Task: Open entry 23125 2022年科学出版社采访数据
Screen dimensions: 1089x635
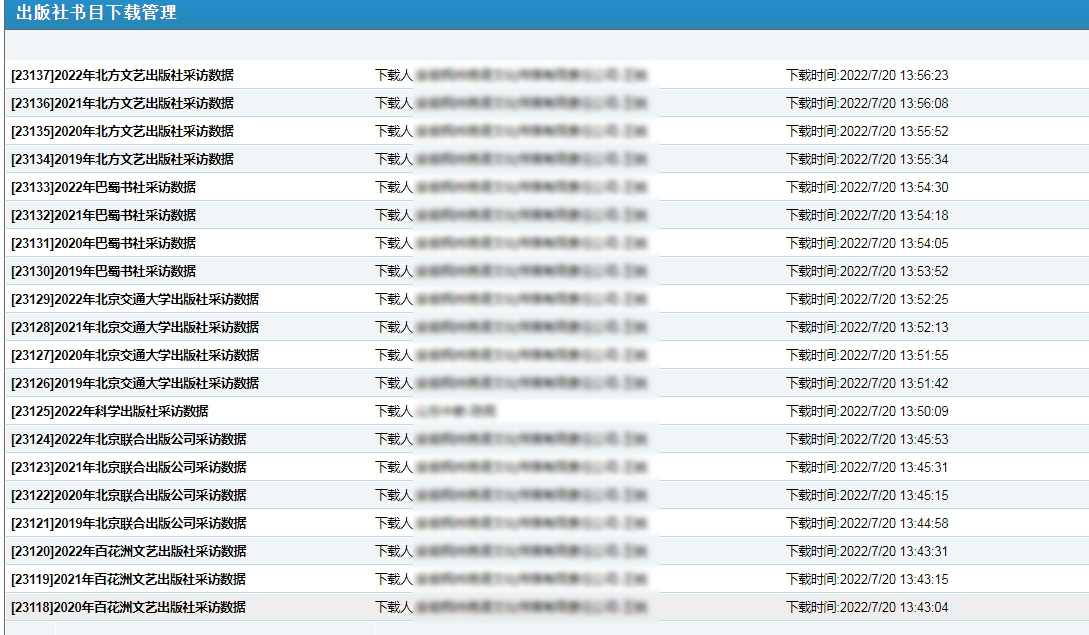Action: pyautogui.click(x=110, y=411)
